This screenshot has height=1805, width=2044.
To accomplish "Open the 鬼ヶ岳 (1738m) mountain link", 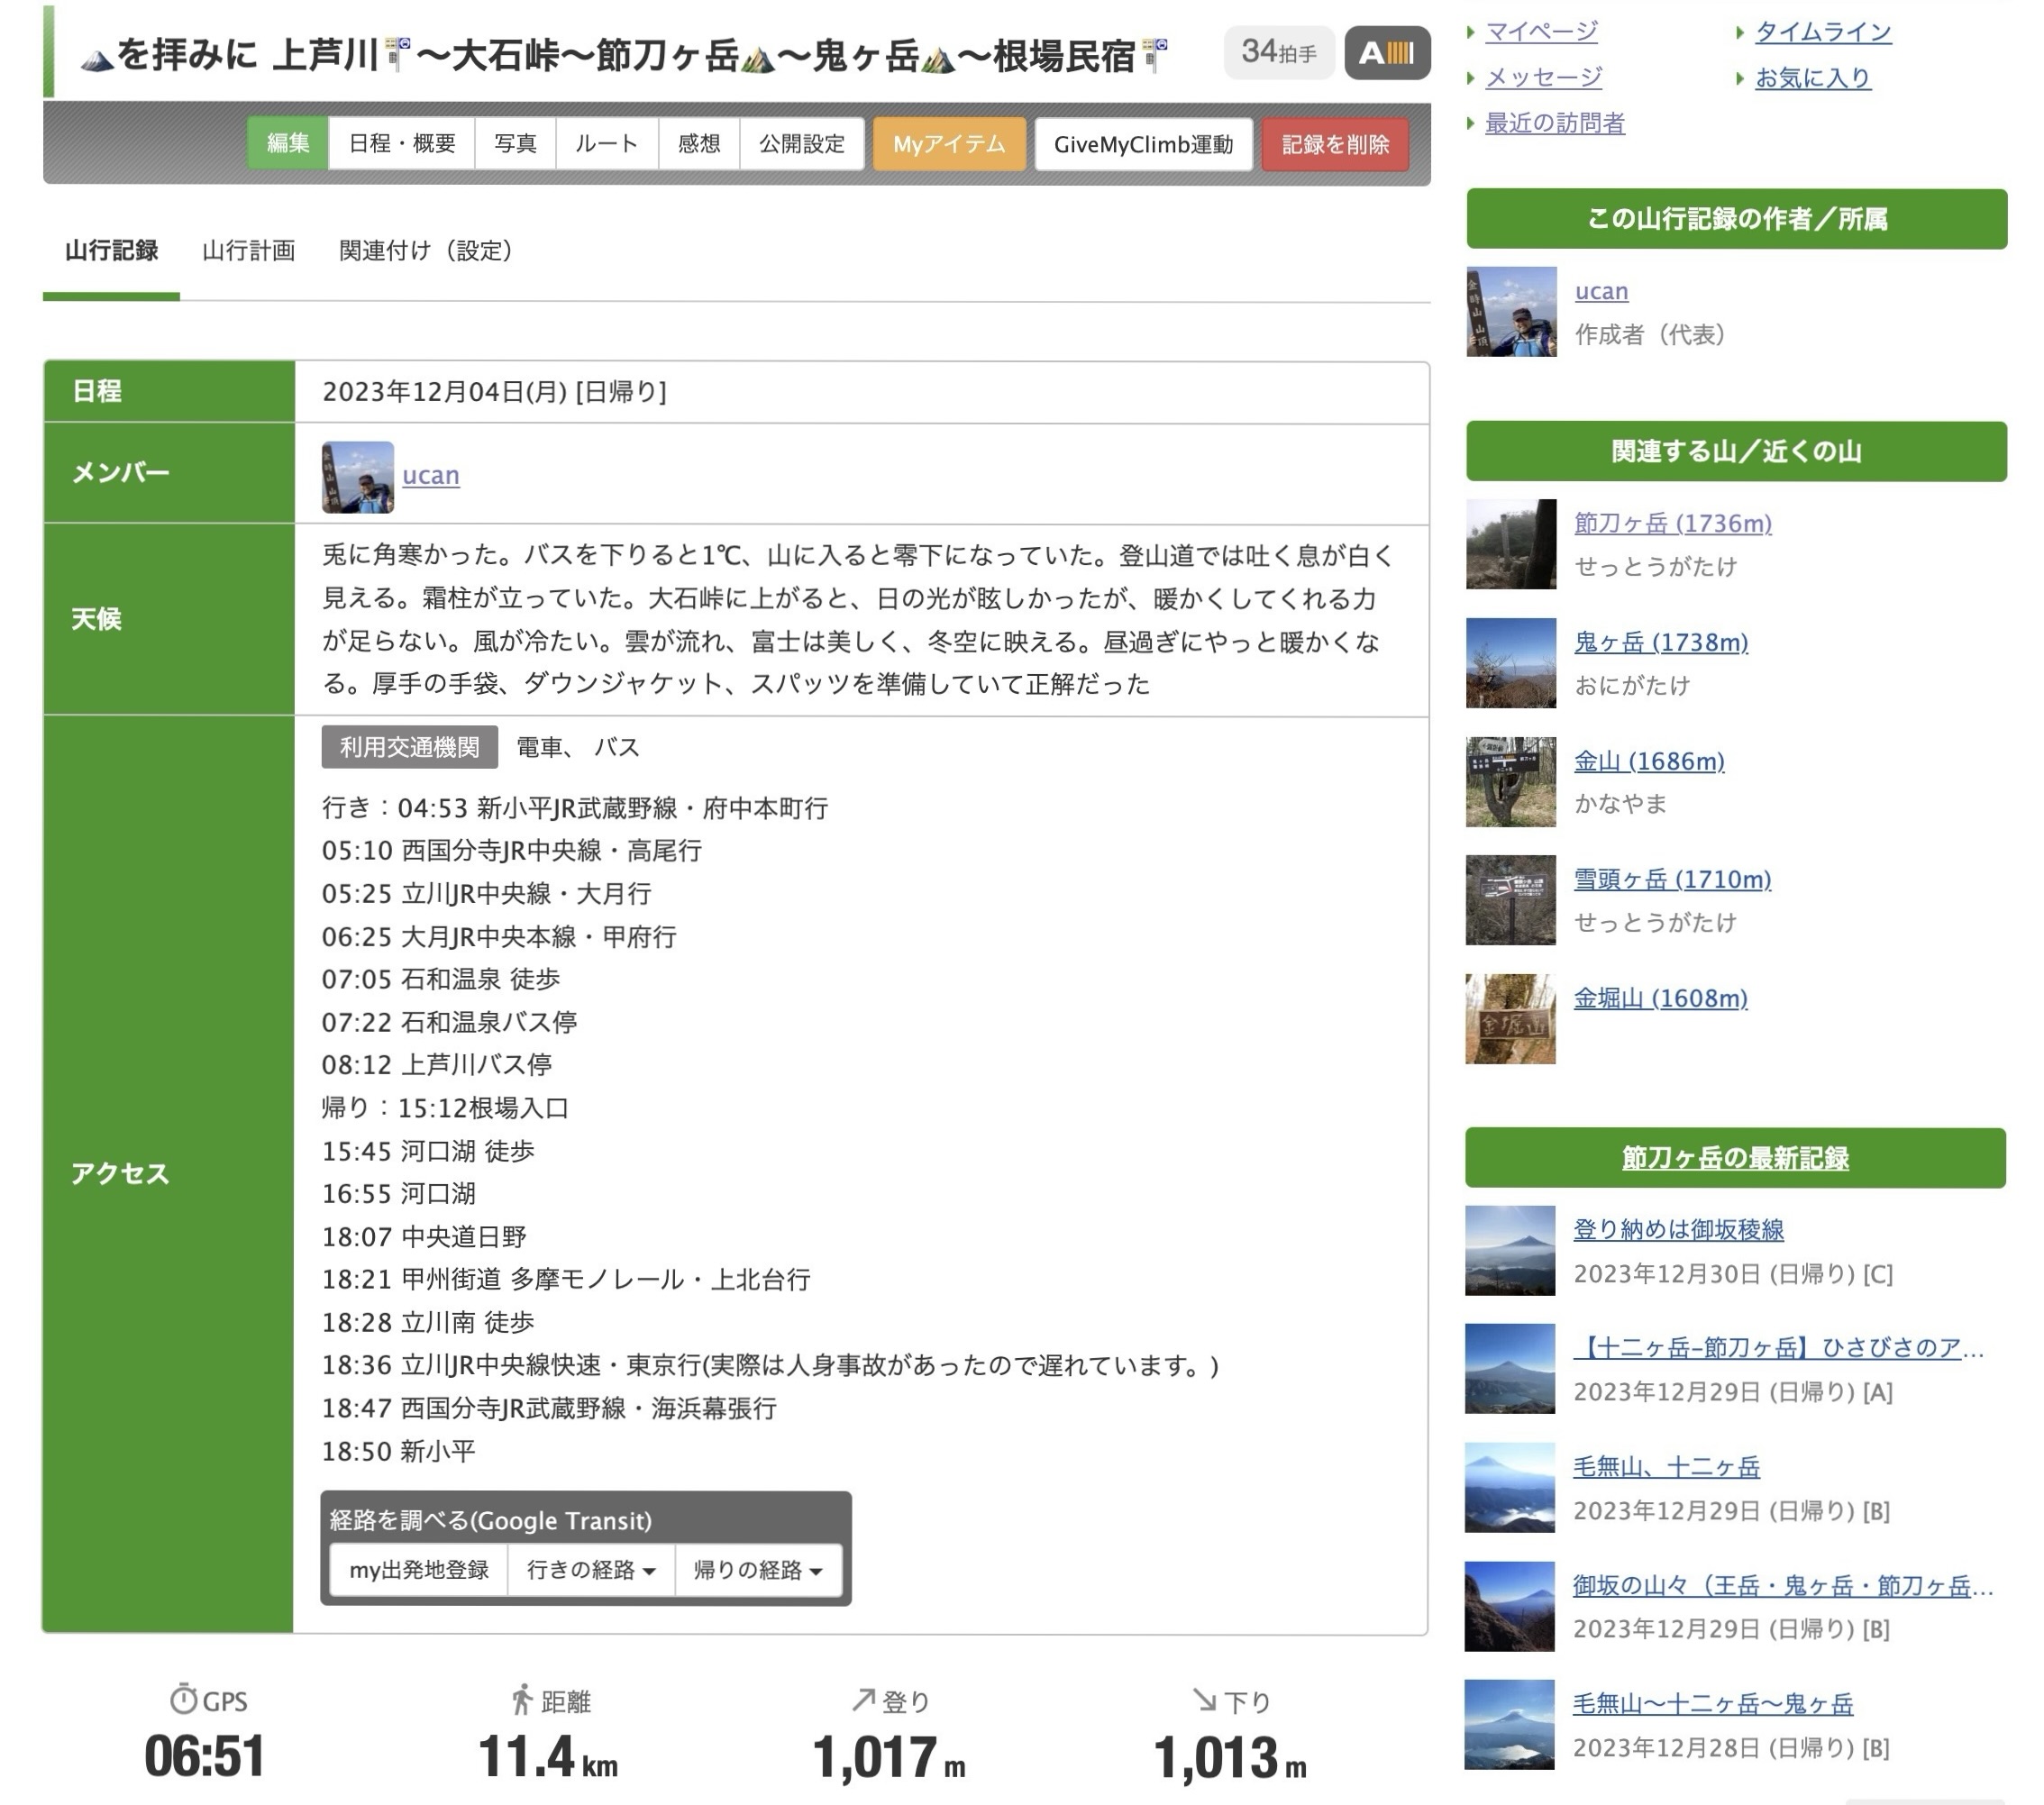I will click(x=1660, y=642).
